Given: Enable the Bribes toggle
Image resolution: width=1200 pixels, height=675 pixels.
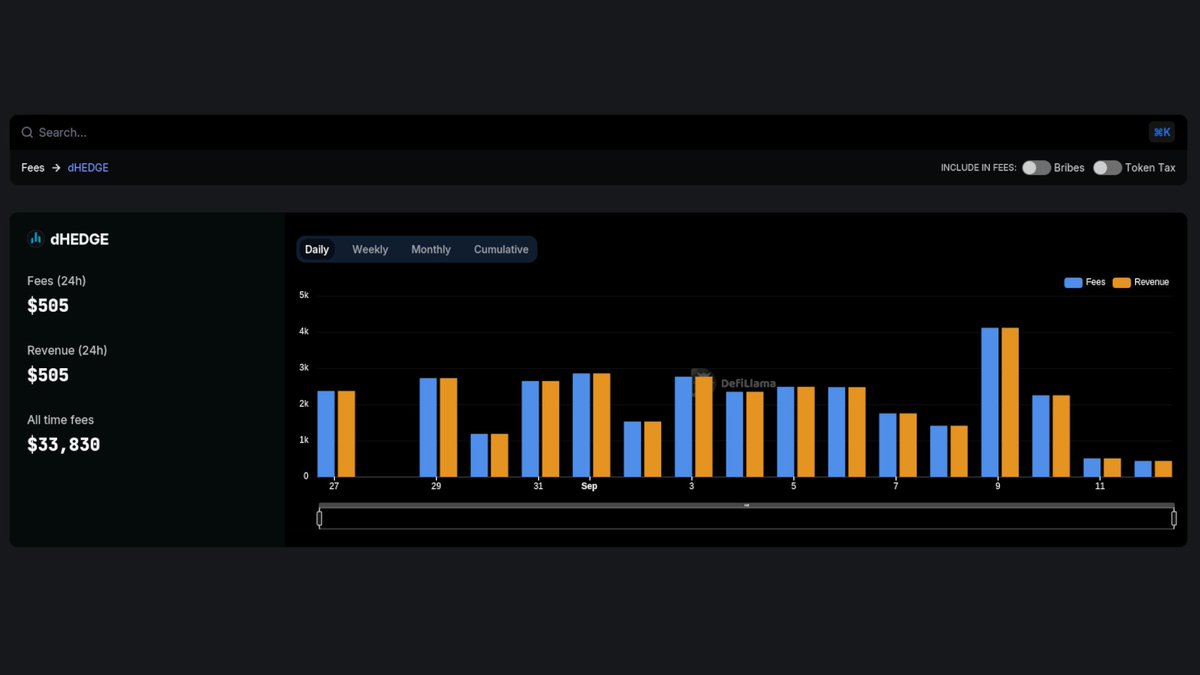Looking at the screenshot, I should click(x=1036, y=168).
